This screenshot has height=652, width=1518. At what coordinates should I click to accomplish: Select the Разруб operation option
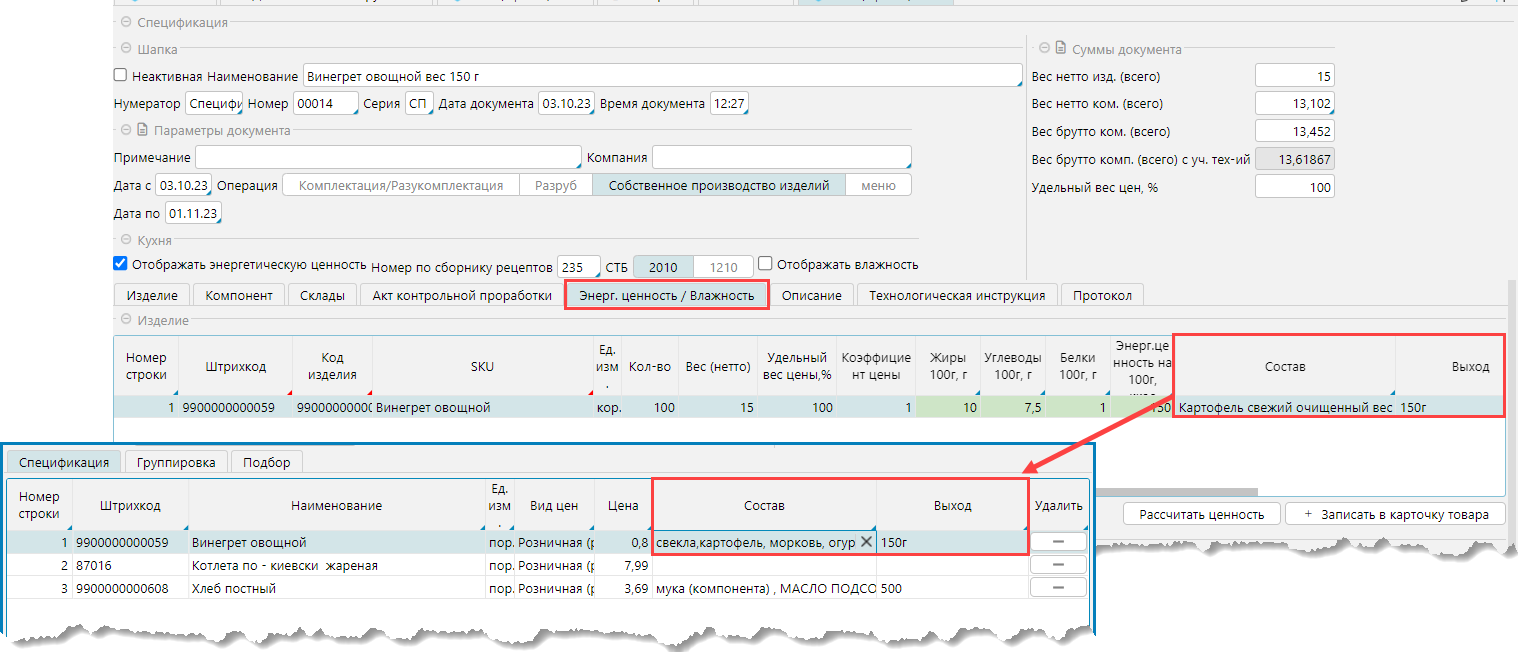click(555, 185)
